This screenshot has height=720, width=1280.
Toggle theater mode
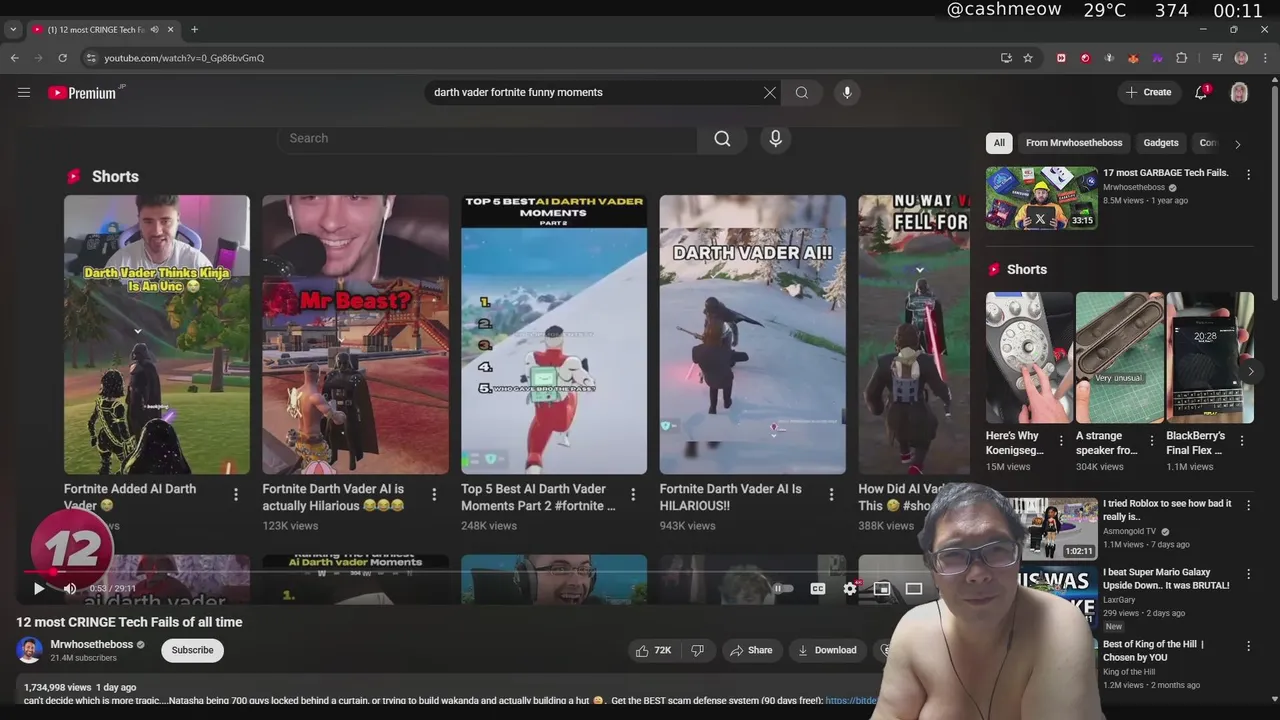coord(914,589)
